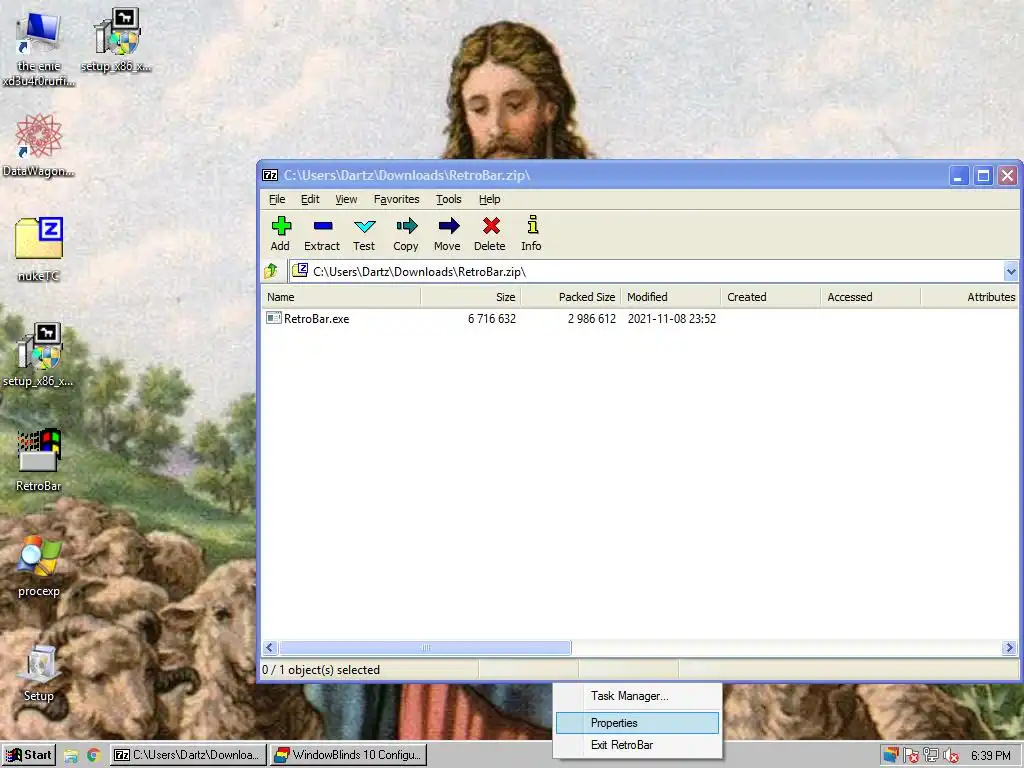Click the Info toolbar icon
Viewport: 1024px width, 768px height.
coord(532,225)
